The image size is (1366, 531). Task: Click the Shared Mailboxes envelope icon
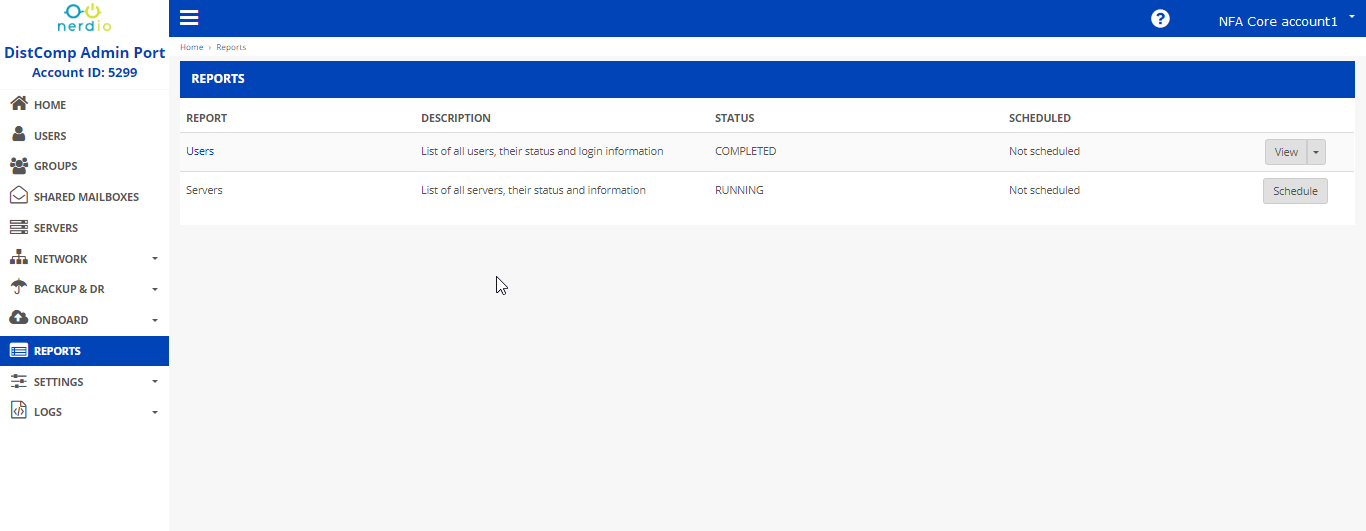(x=18, y=197)
